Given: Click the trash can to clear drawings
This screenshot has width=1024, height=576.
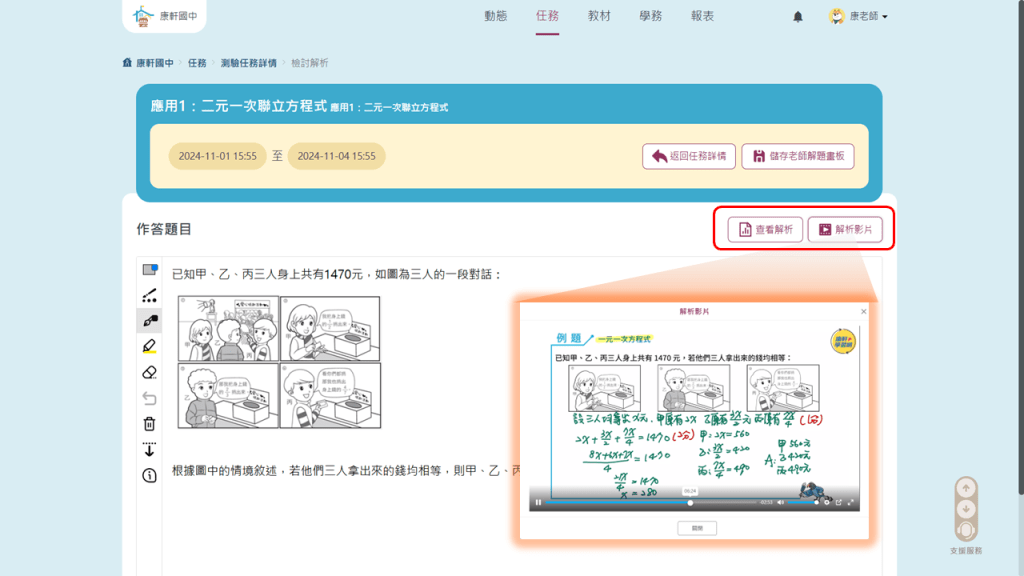Looking at the screenshot, I should click(150, 424).
